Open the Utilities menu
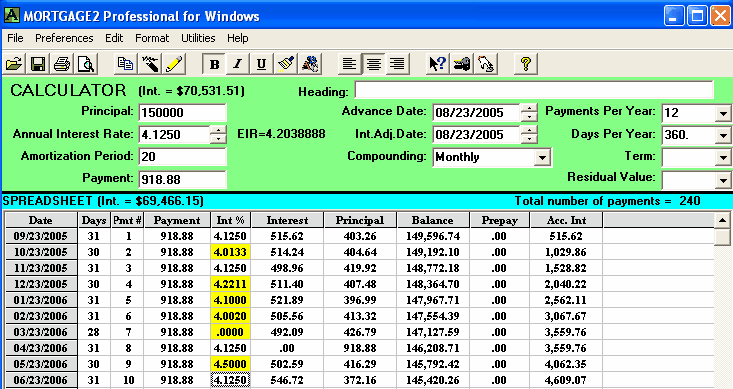 [198, 38]
